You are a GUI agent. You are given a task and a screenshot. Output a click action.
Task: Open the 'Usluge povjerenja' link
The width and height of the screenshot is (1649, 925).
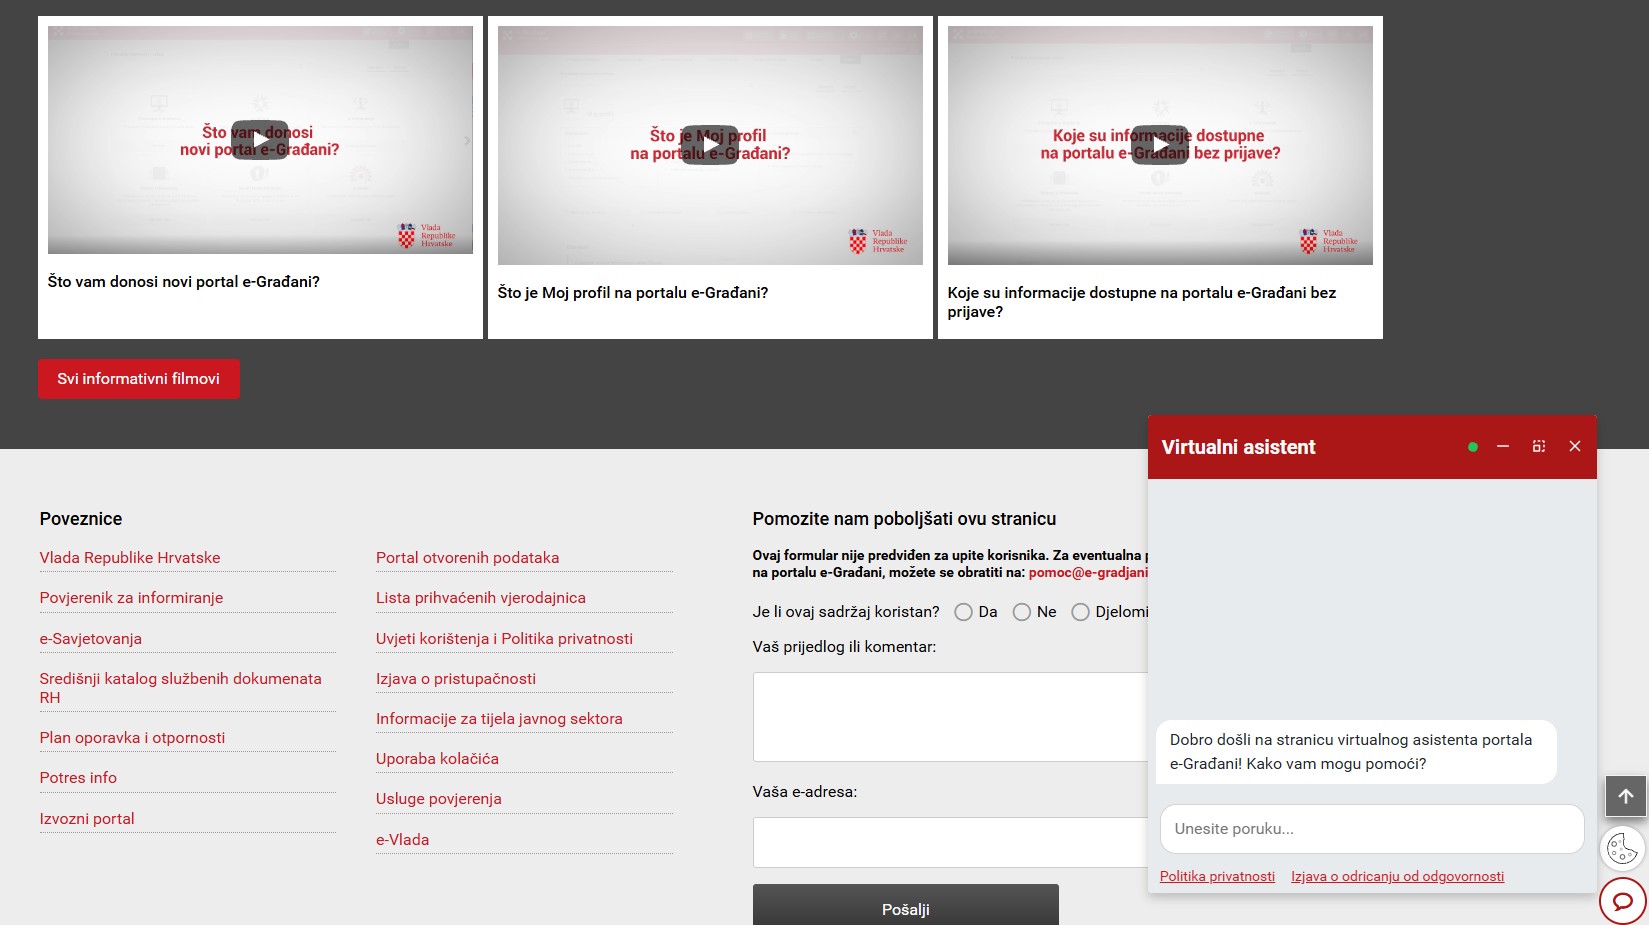click(x=439, y=799)
